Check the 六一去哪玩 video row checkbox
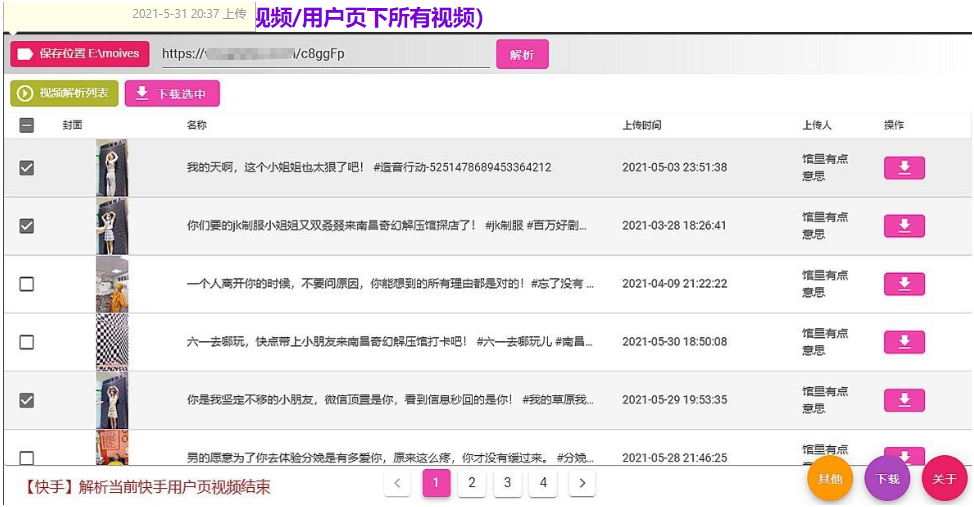This screenshot has width=974, height=507. (x=27, y=342)
